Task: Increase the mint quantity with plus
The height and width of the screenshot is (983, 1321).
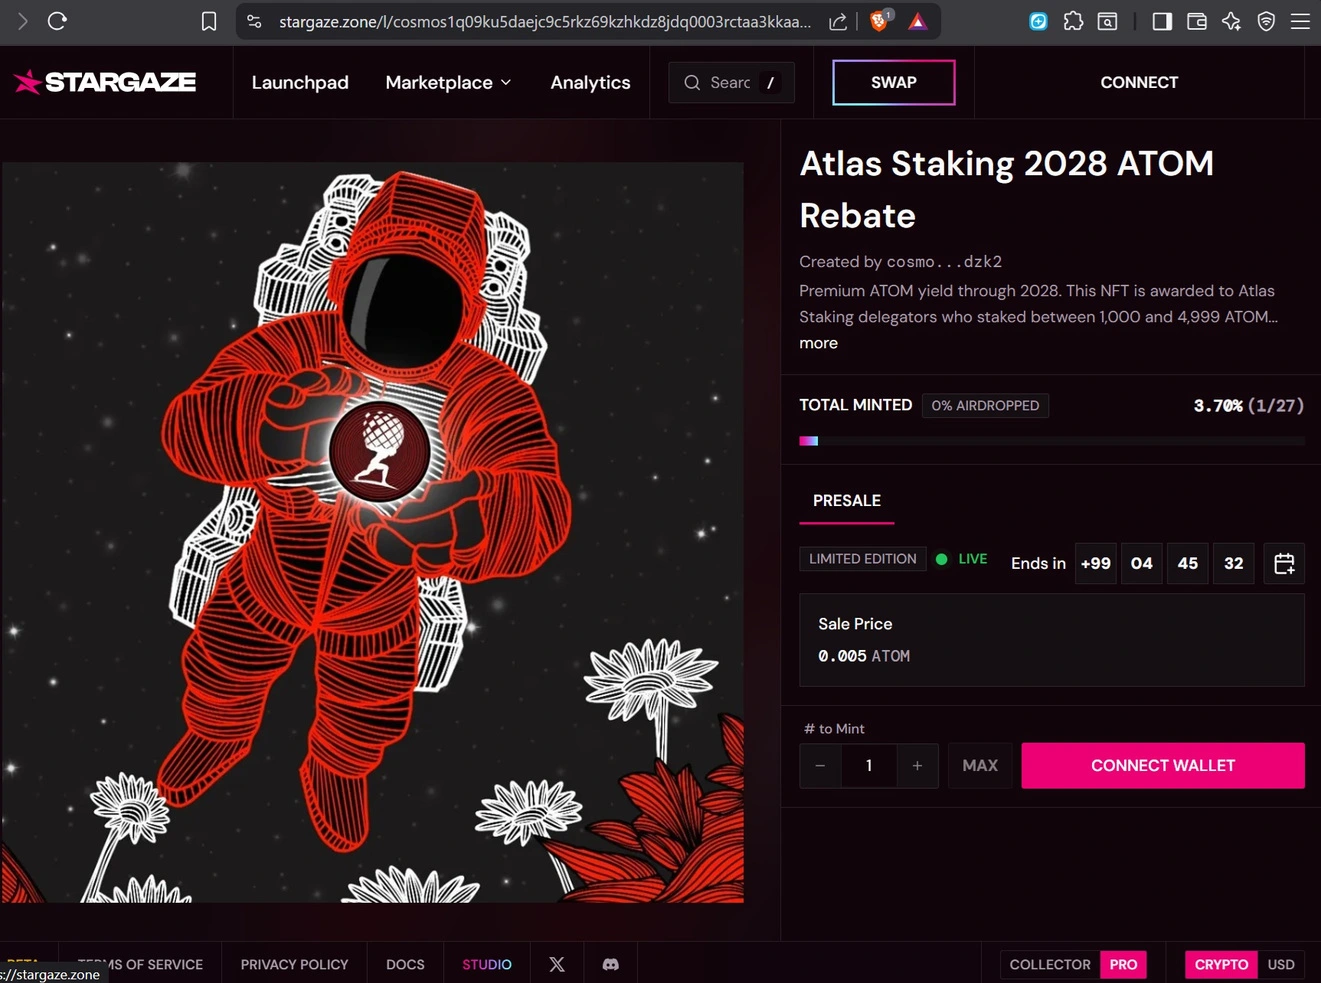Action: point(917,766)
